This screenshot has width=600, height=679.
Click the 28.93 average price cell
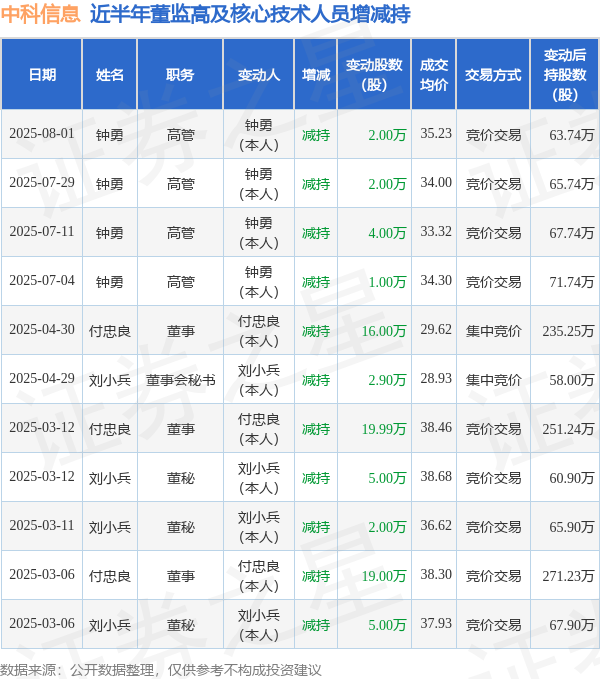(436, 378)
